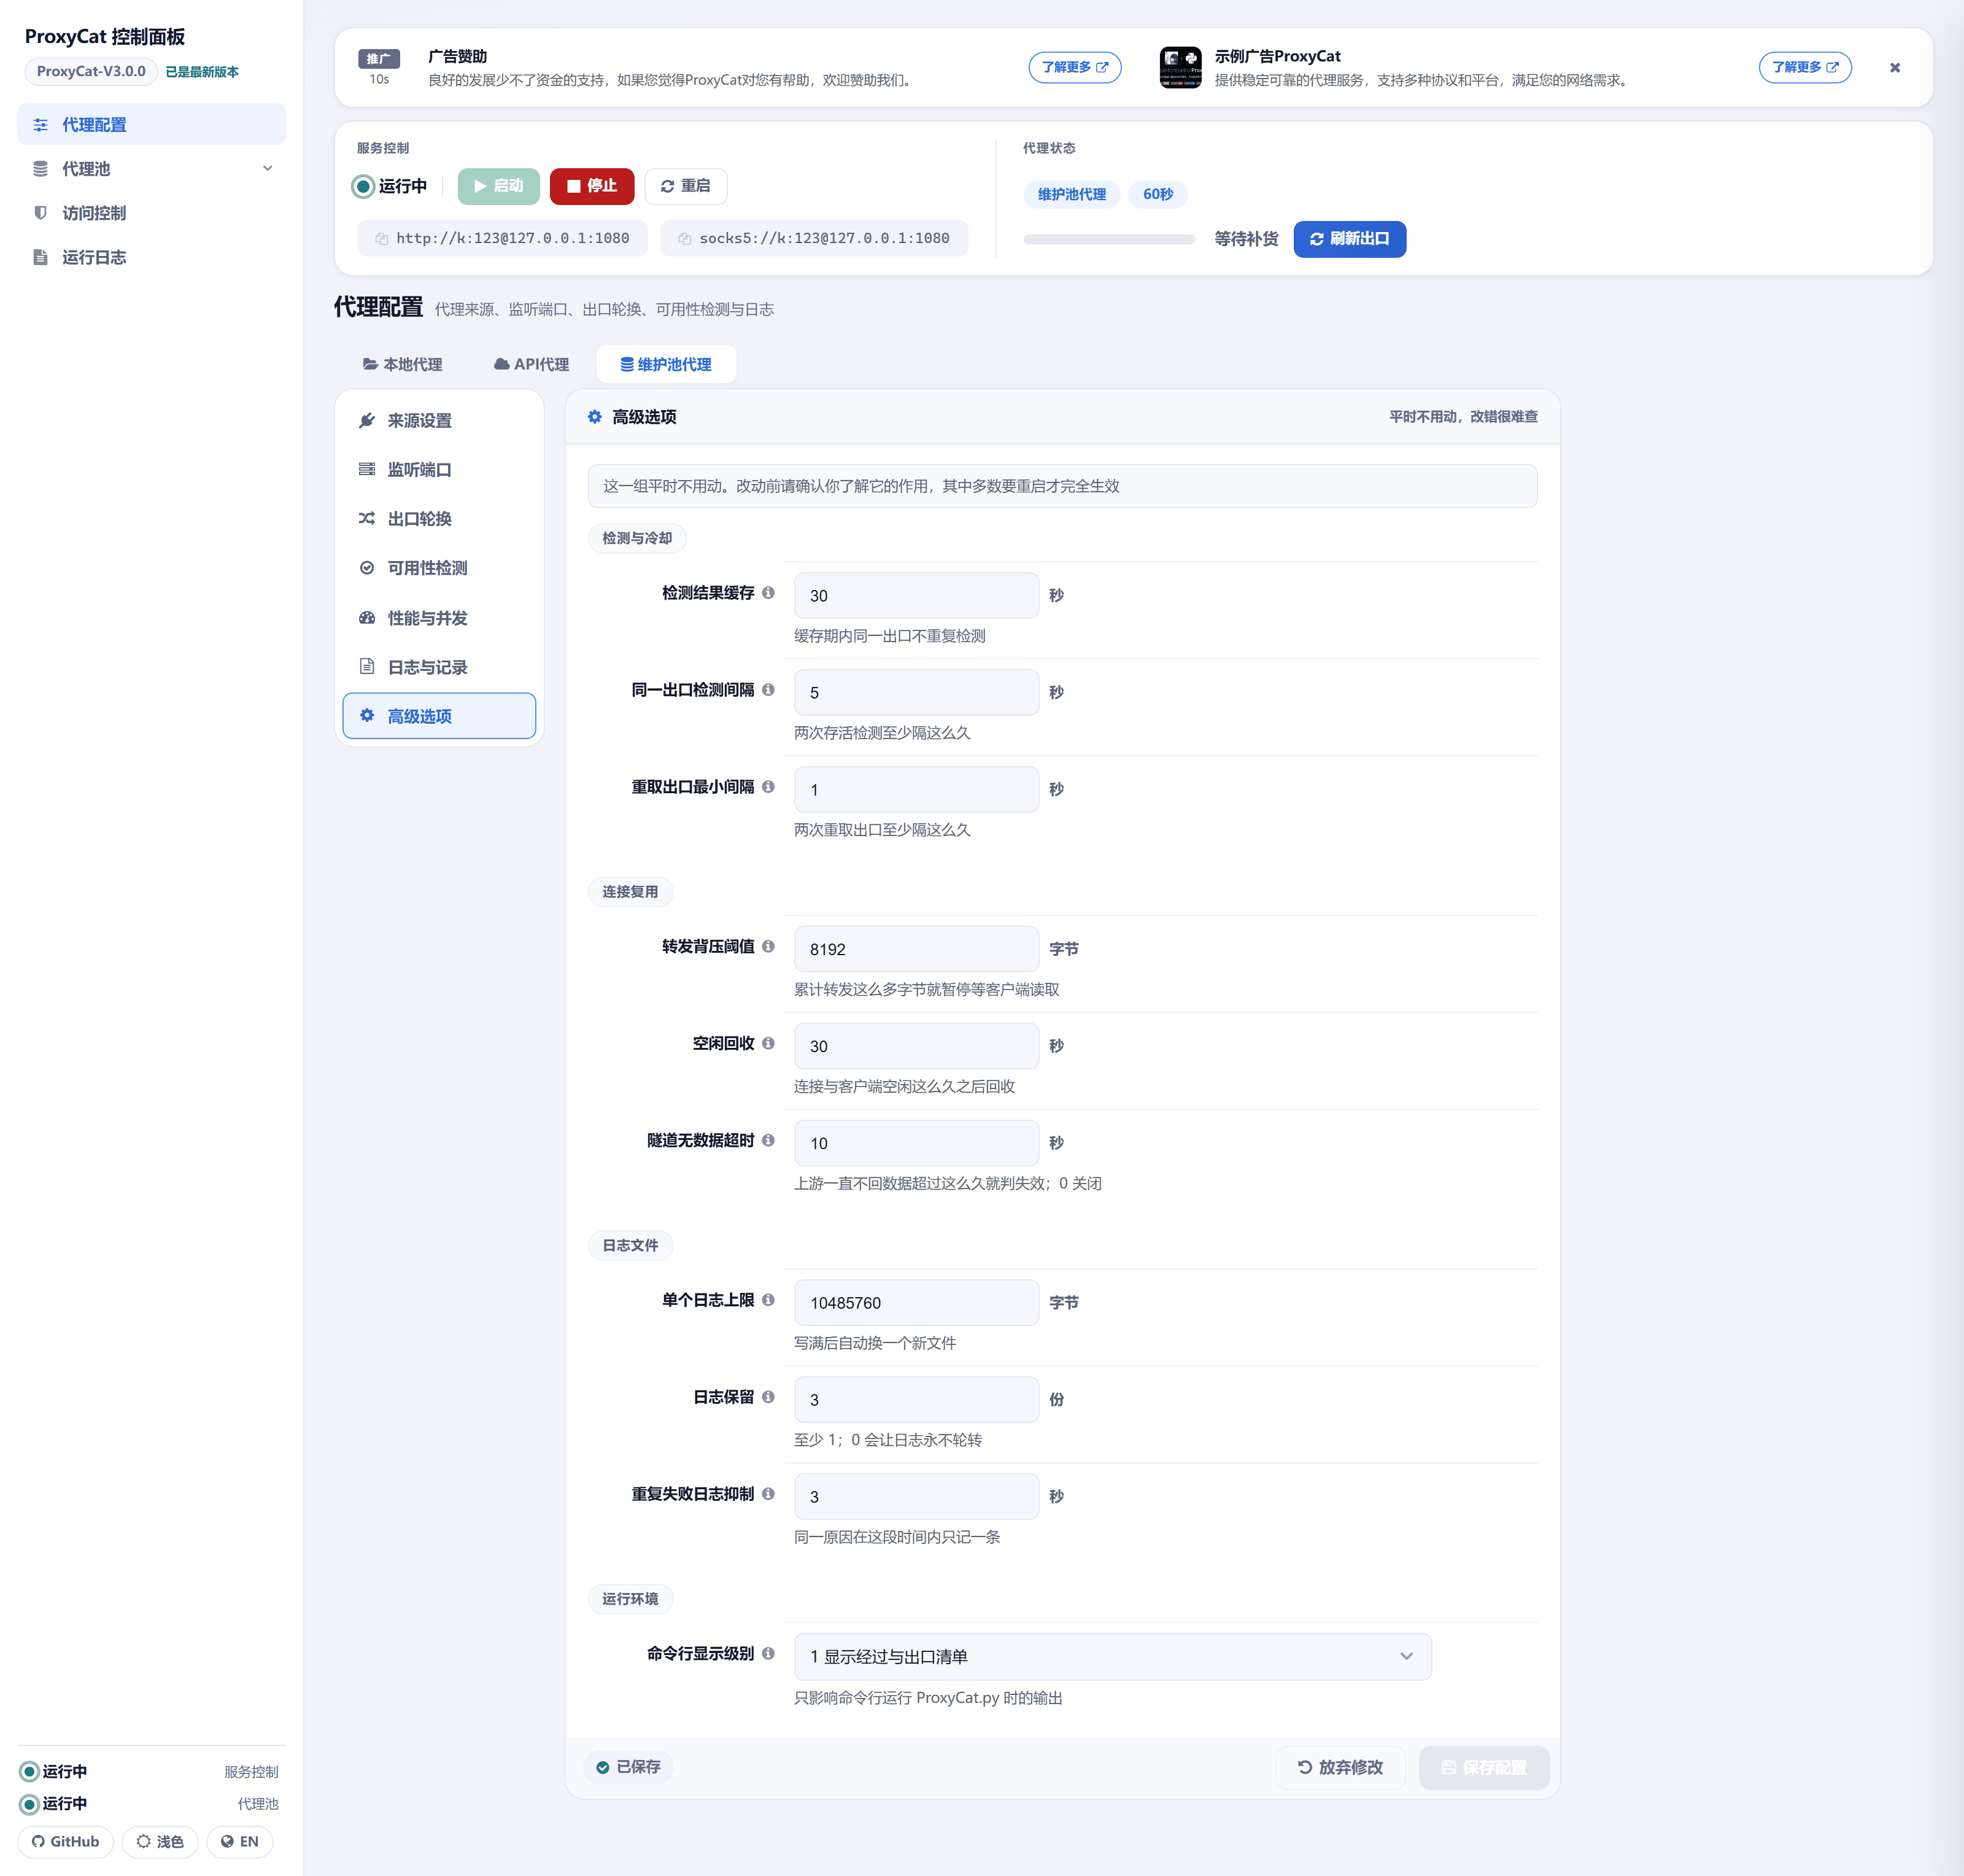The width and height of the screenshot is (1964, 1876).
Task: Focus the 检测结果缓存 input field
Action: 916,595
